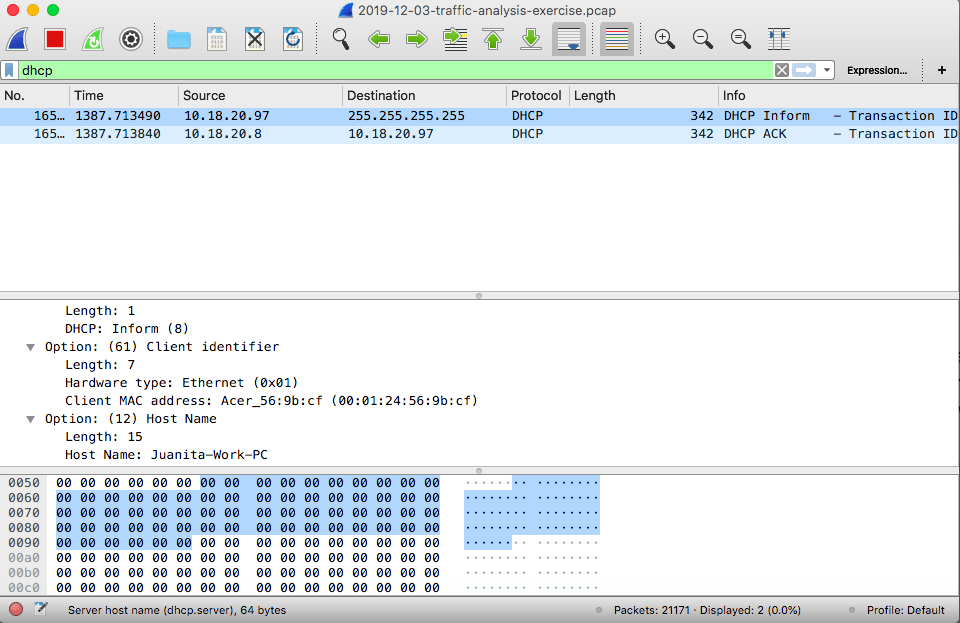
Task: Click source address 10.18.20.8
Action: pos(223,134)
